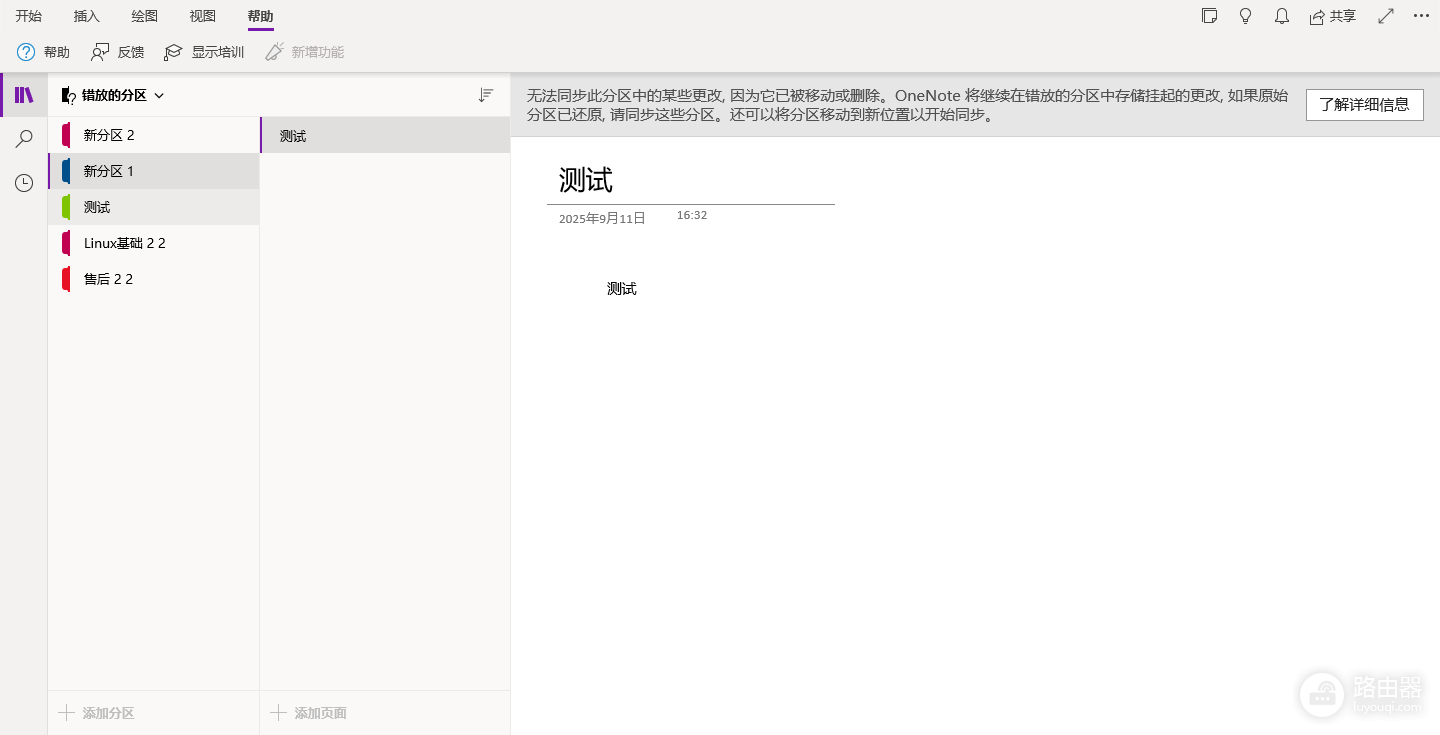Image resolution: width=1440 pixels, height=735 pixels.
Task: Select the 测试 page in page list
Action: (385, 135)
